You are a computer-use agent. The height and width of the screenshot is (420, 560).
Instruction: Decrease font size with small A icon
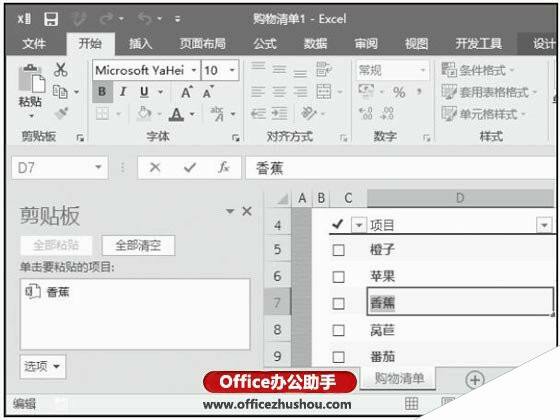(208, 92)
